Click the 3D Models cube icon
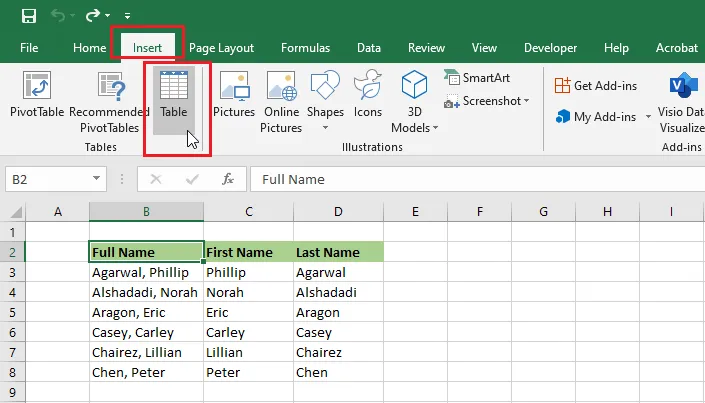This screenshot has height=403, width=705. pos(414,85)
